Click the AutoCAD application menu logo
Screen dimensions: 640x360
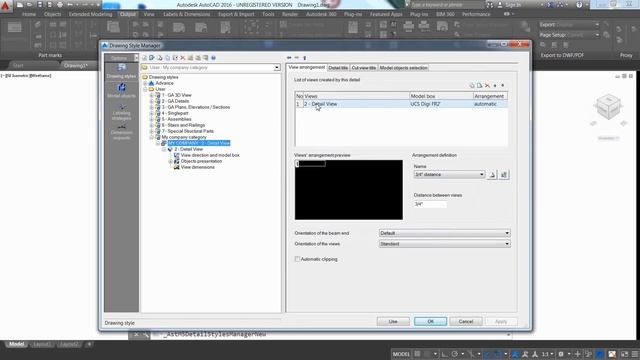tap(5, 5)
